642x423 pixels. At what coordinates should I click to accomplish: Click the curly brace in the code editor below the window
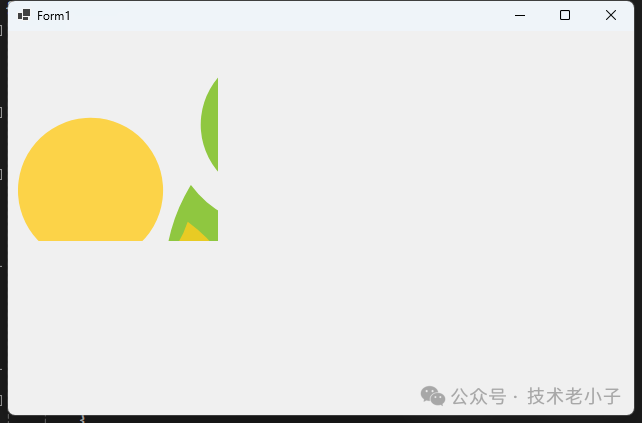click(x=82, y=419)
